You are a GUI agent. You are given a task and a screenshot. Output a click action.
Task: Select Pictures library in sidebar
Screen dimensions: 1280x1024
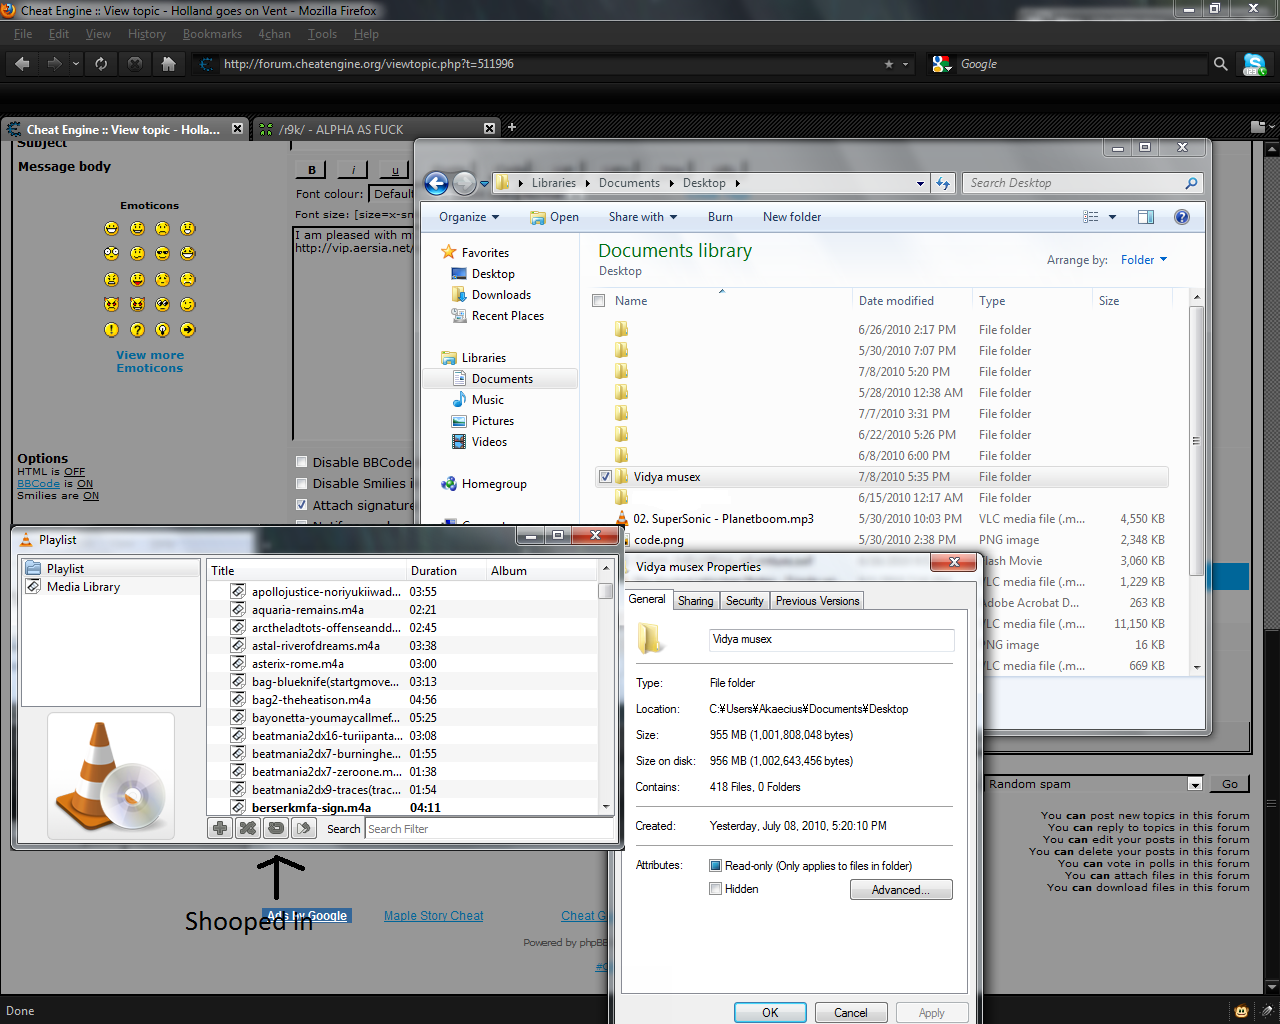[x=492, y=421]
